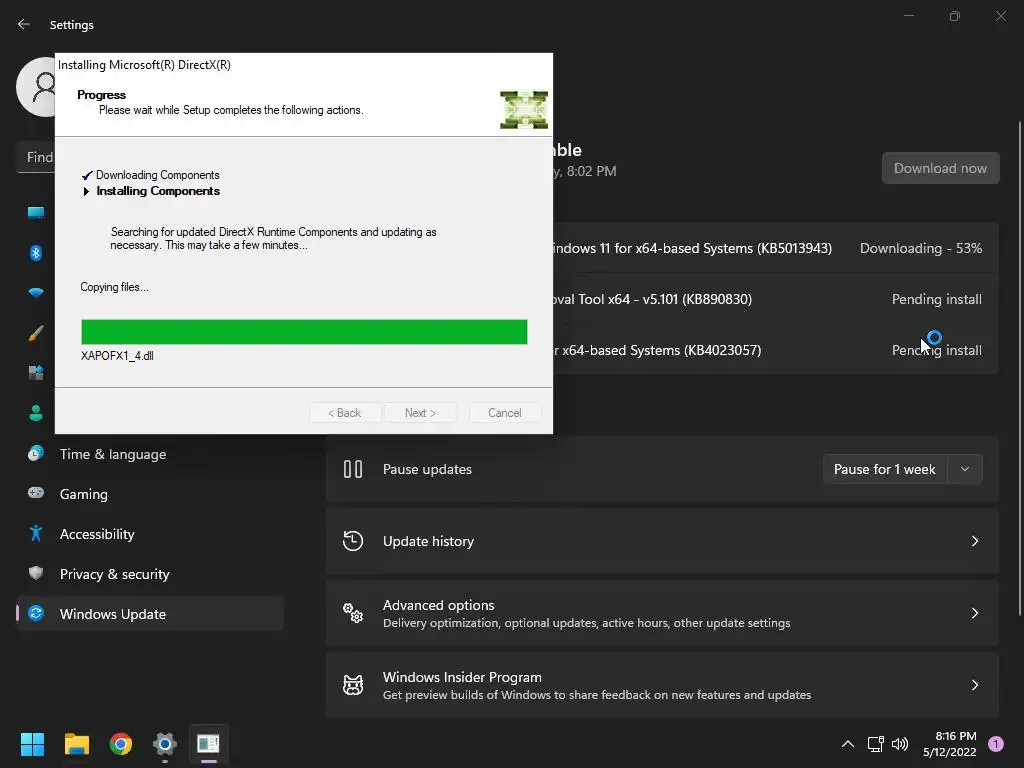Open Windows Insider Program chevron

974,684
